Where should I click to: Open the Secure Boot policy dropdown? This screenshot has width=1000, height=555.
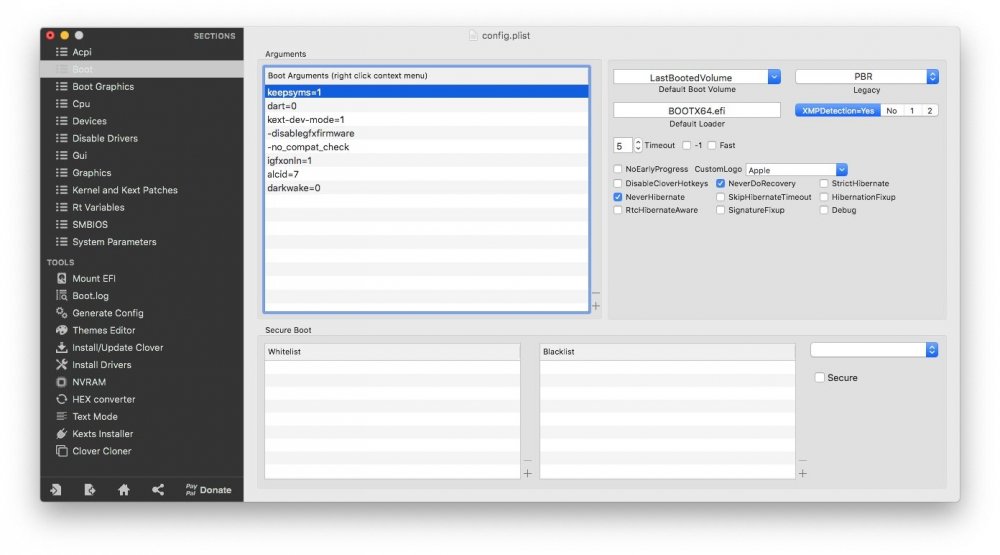point(874,350)
